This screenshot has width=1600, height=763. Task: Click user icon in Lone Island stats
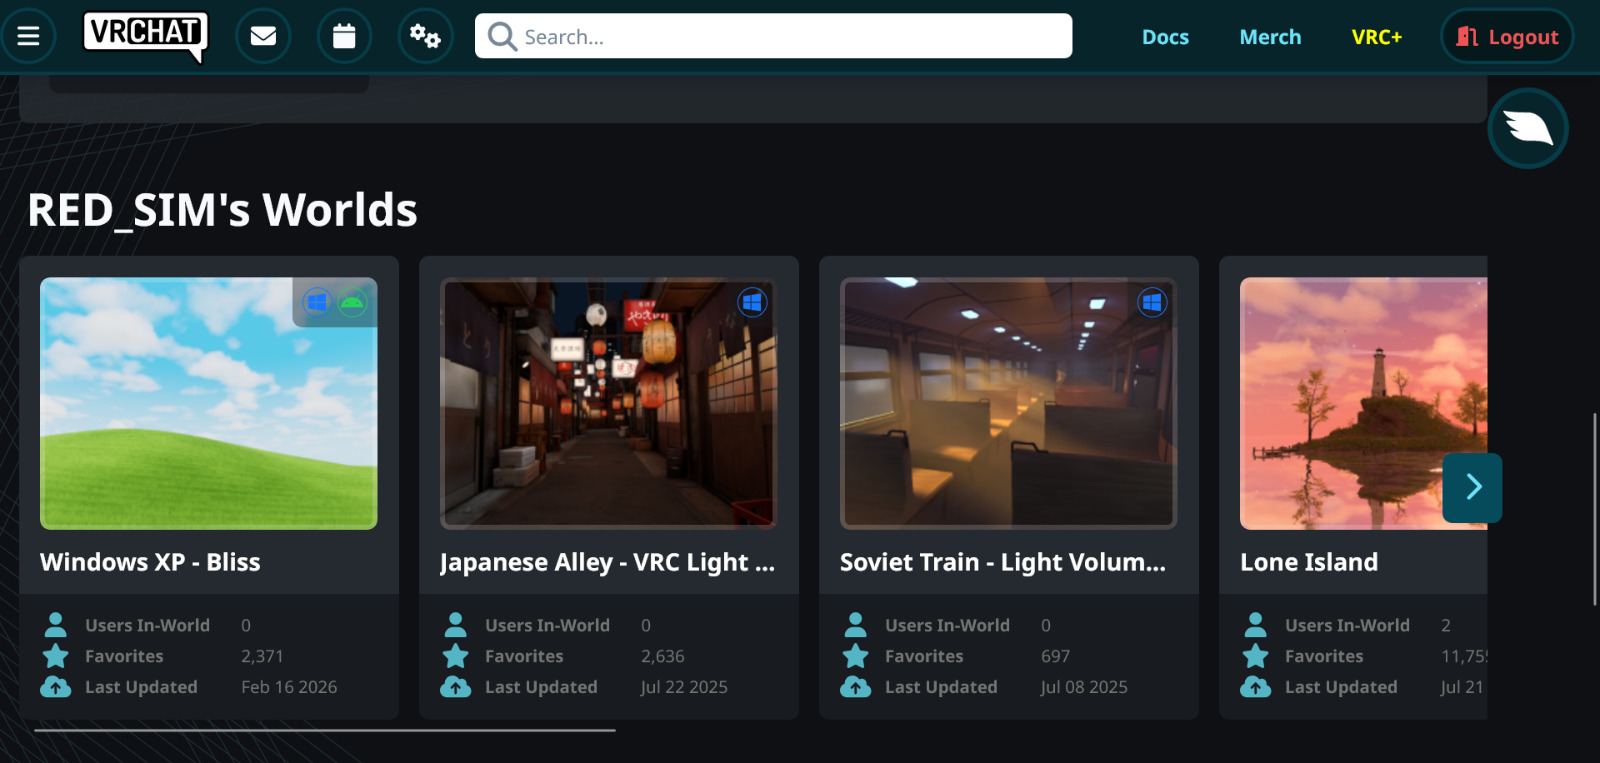coord(1256,625)
